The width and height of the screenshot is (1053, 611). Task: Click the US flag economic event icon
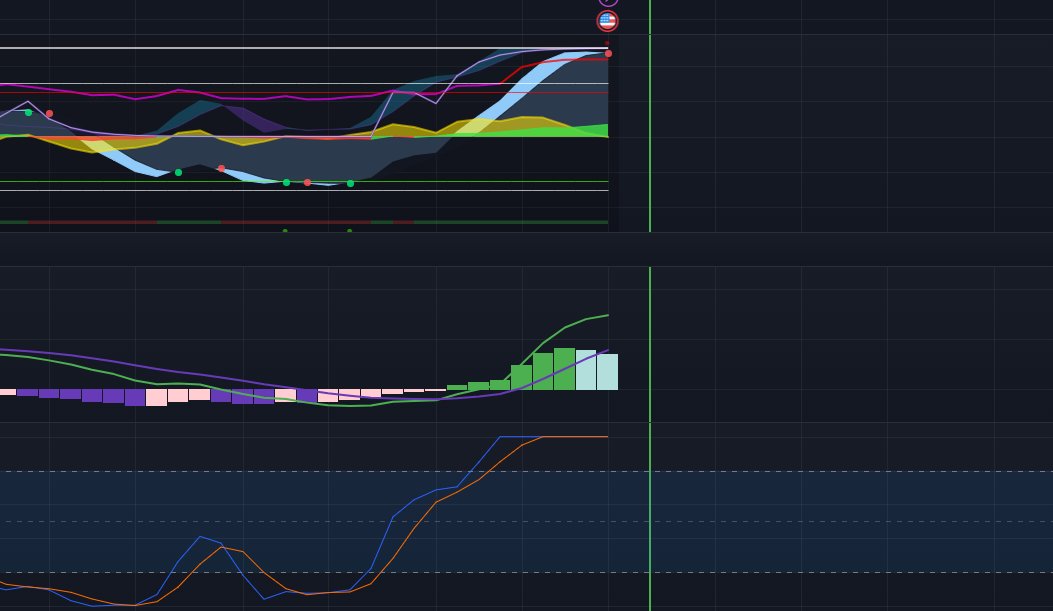pyautogui.click(x=607, y=20)
